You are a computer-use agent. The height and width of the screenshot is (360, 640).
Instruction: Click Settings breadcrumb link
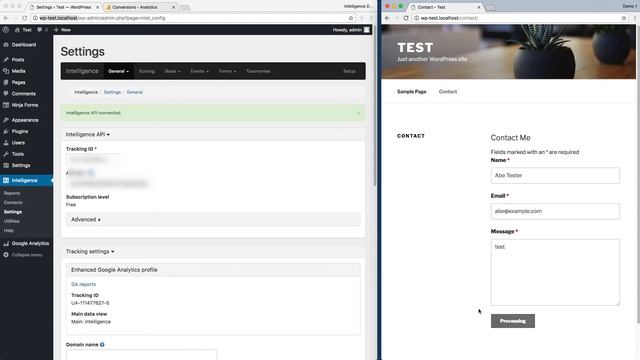point(112,92)
